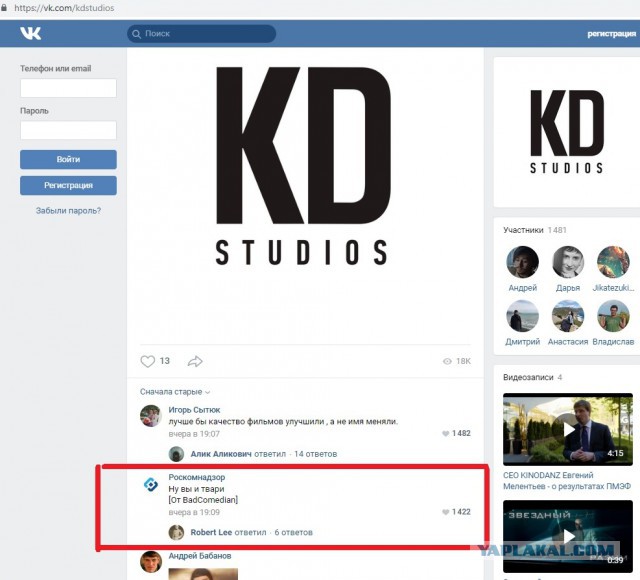Screen dimensions: 640x580
Task: Focus the Поиск search box
Action: point(202,34)
